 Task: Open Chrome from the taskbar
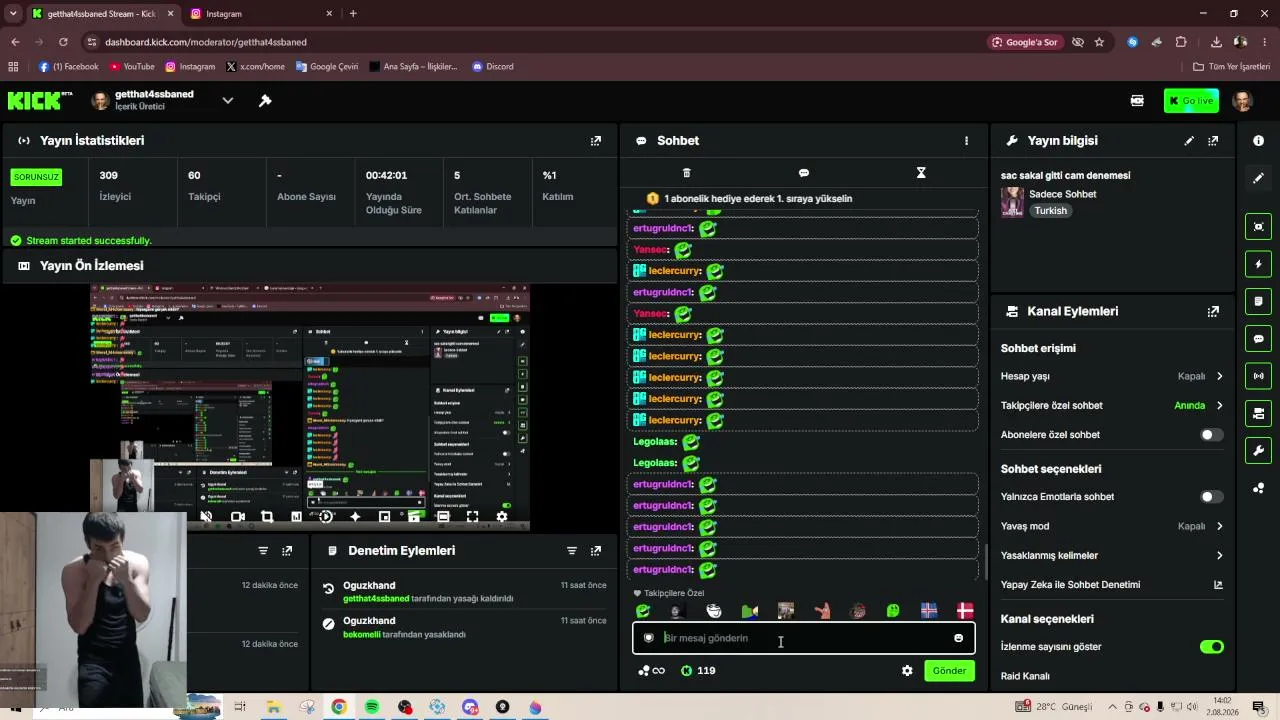(x=339, y=707)
